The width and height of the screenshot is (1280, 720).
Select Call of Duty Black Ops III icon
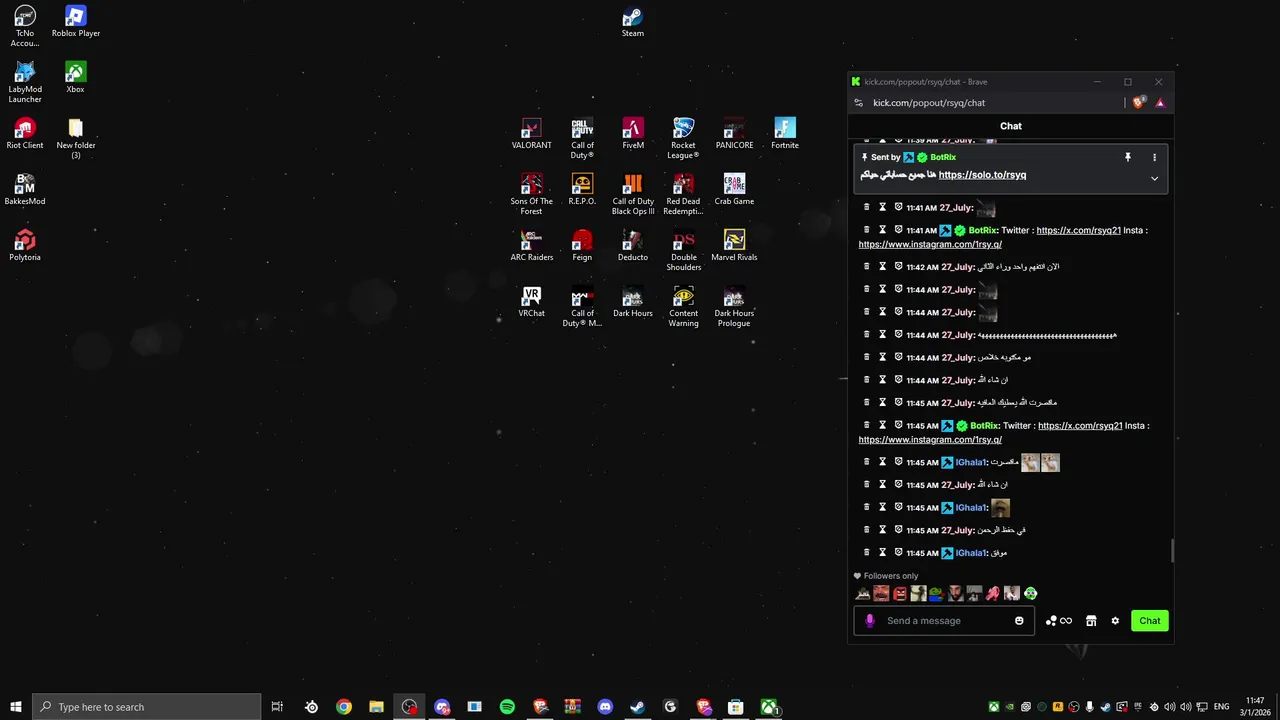tap(633, 195)
